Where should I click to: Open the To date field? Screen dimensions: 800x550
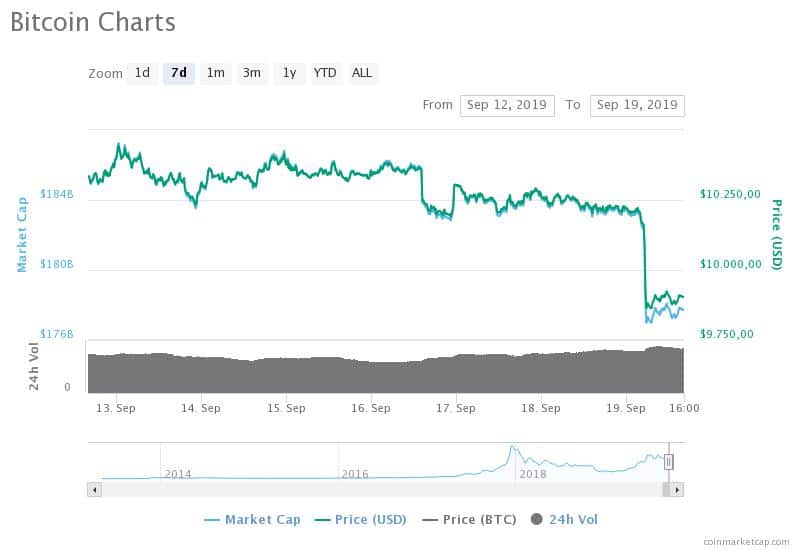pos(637,106)
